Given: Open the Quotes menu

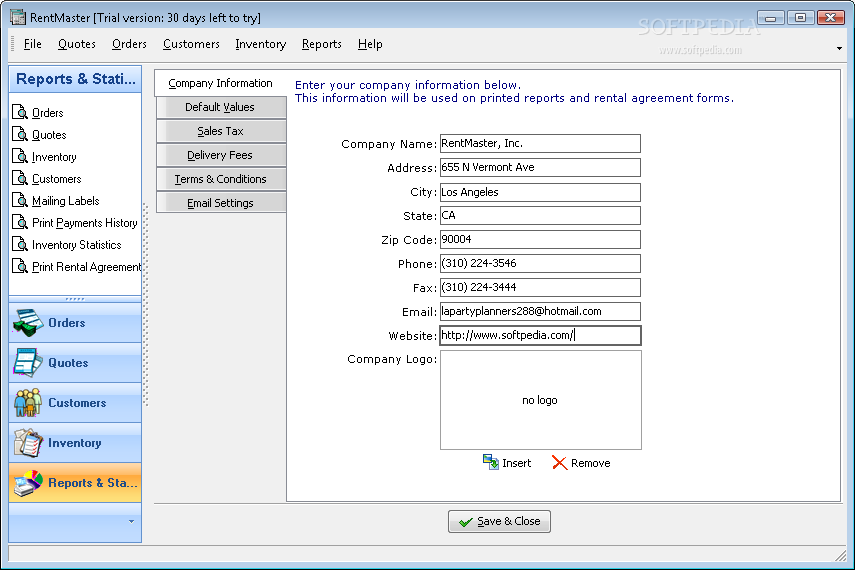Looking at the screenshot, I should (x=77, y=44).
